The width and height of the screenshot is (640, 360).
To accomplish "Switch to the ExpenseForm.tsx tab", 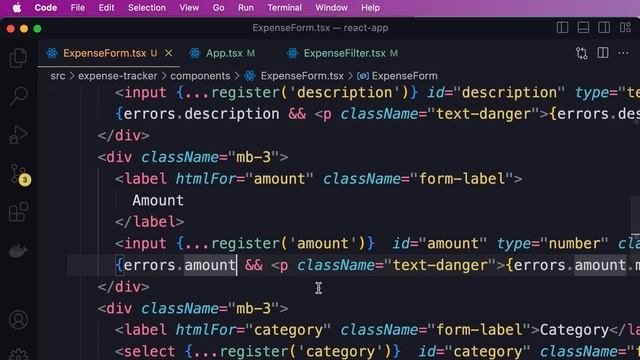I will (x=109, y=53).
